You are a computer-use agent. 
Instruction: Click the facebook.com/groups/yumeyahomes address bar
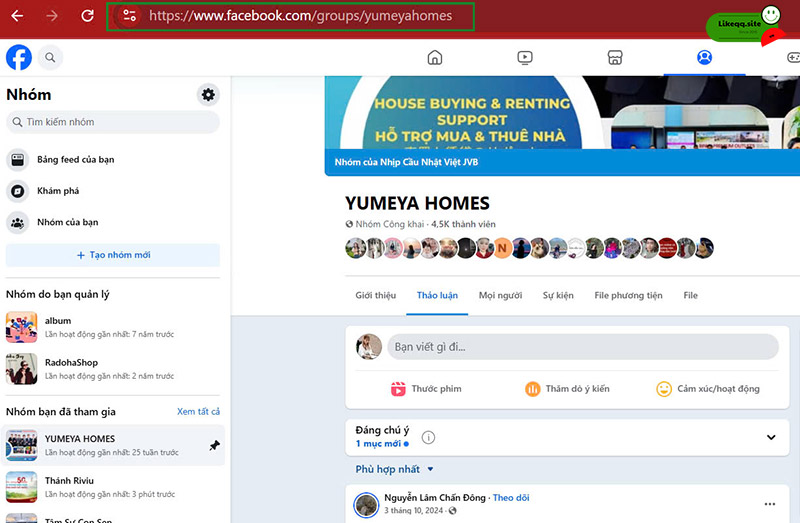[x=290, y=16]
